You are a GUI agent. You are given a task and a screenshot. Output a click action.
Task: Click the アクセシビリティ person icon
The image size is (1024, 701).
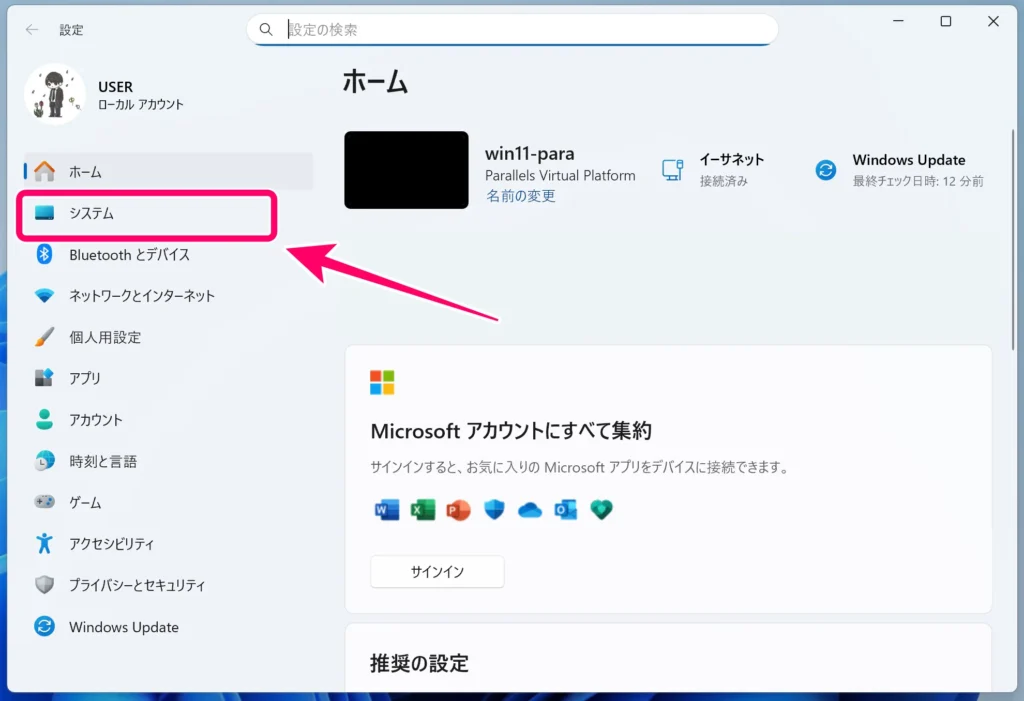44,543
